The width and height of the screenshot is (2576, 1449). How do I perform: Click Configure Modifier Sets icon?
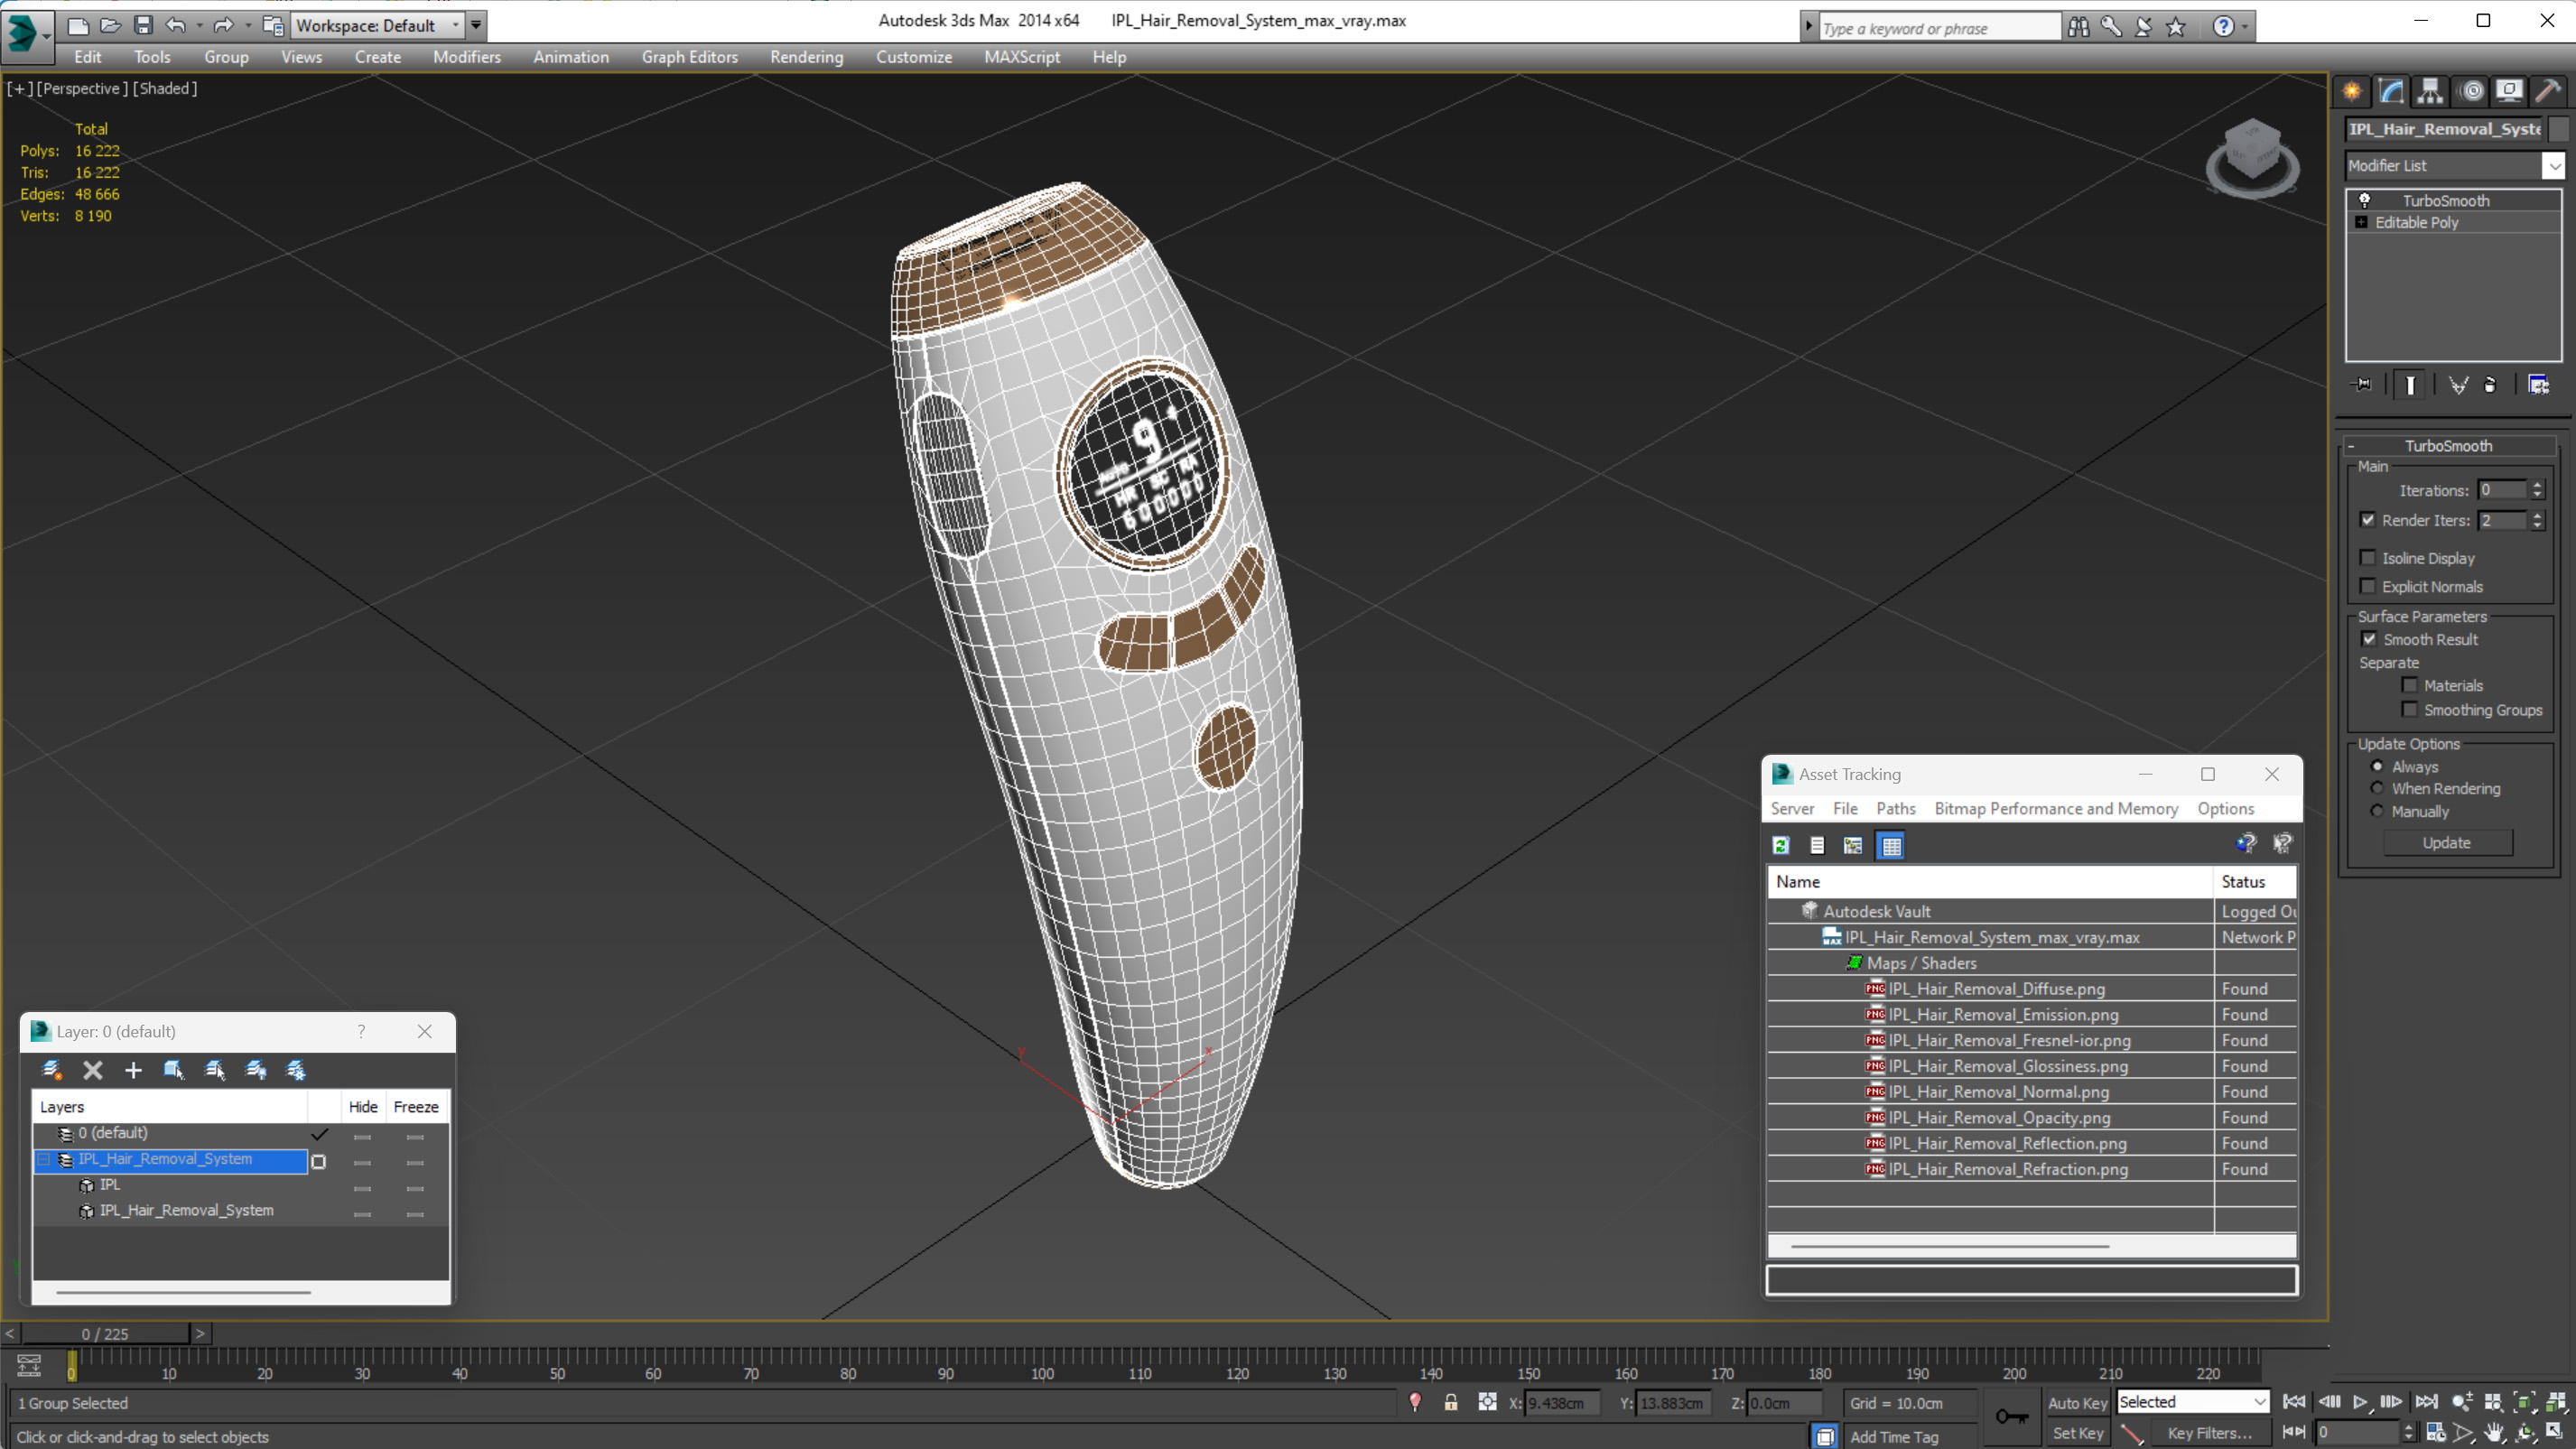click(x=2538, y=385)
